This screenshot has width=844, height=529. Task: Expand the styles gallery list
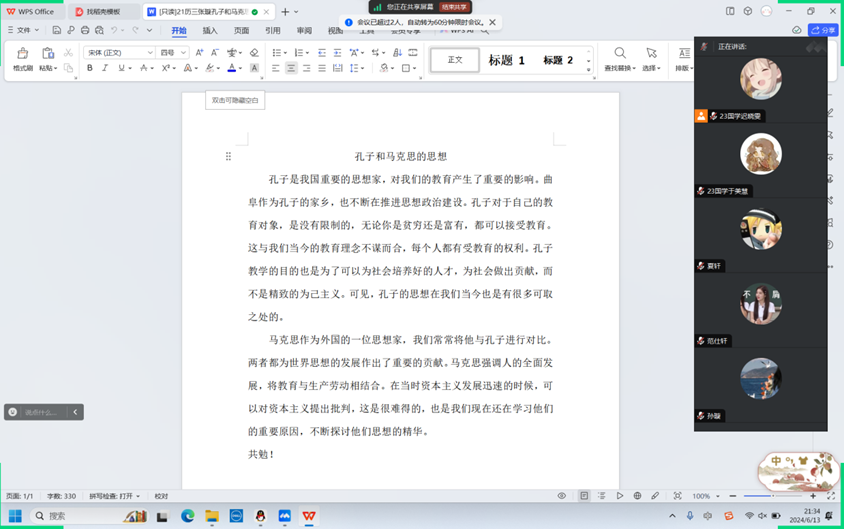pyautogui.click(x=588, y=69)
